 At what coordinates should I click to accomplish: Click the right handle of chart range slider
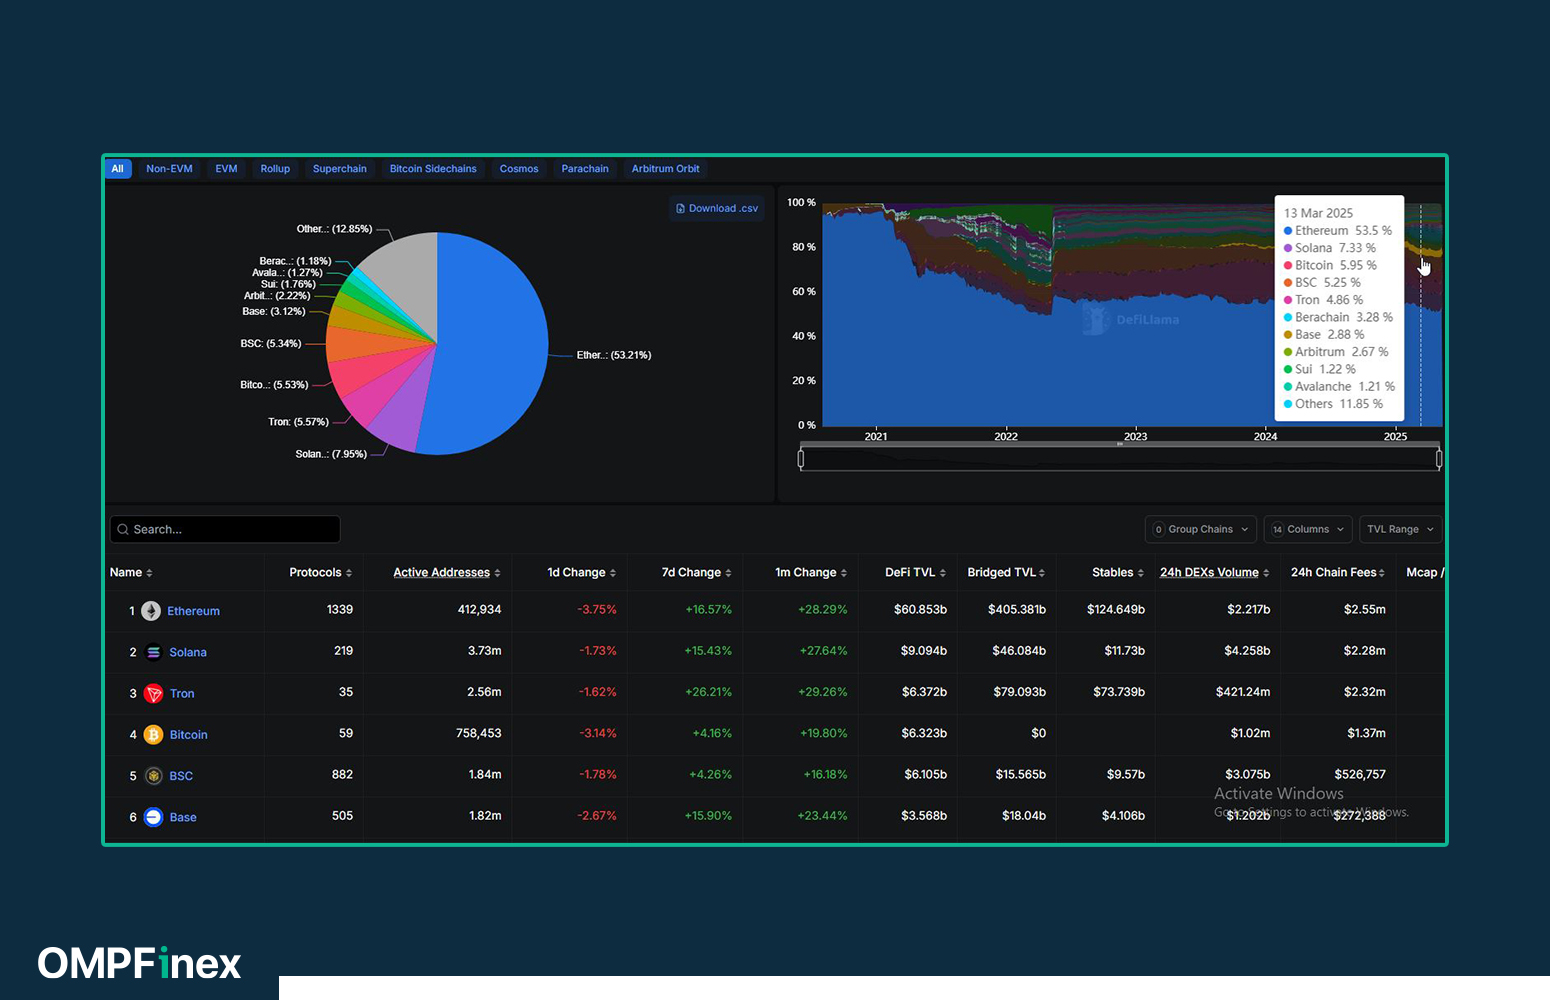1439,459
